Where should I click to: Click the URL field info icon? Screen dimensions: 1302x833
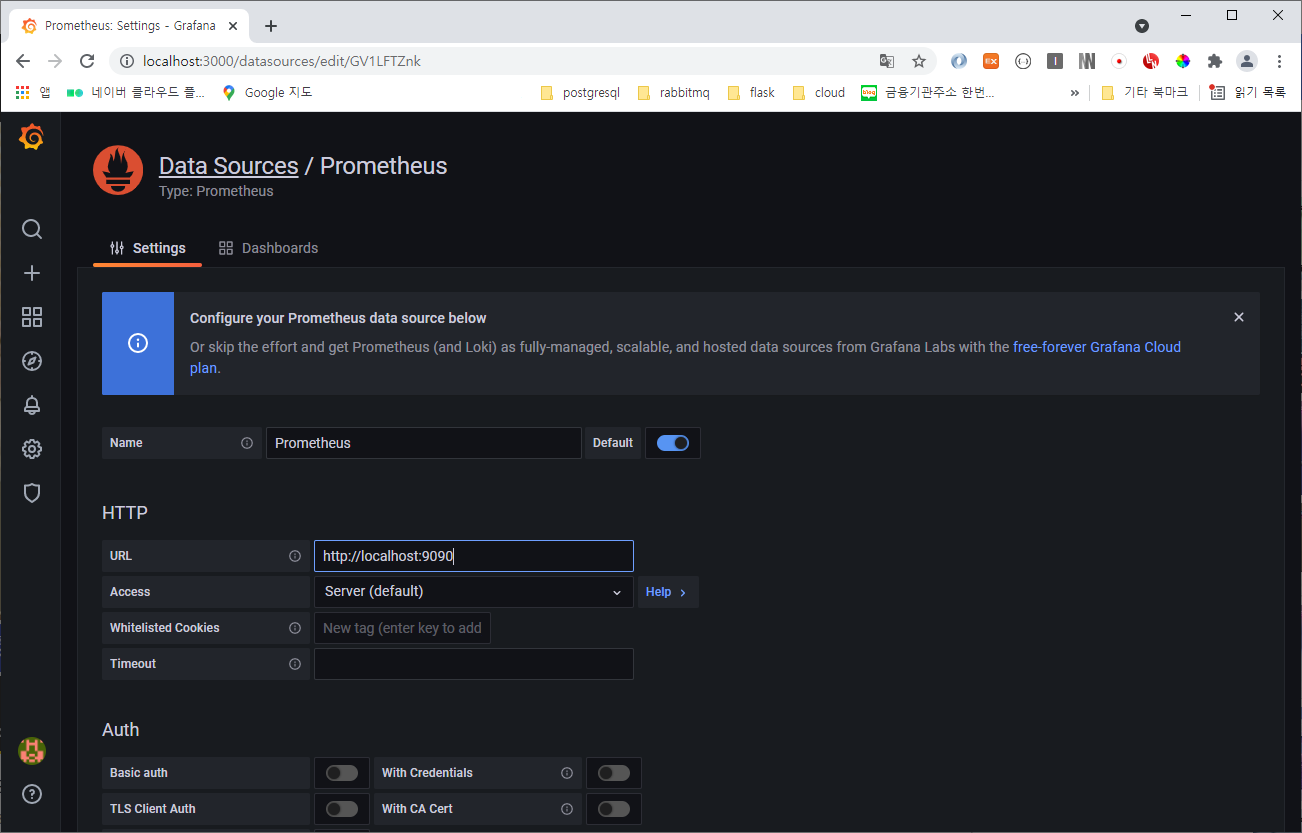pyautogui.click(x=295, y=556)
